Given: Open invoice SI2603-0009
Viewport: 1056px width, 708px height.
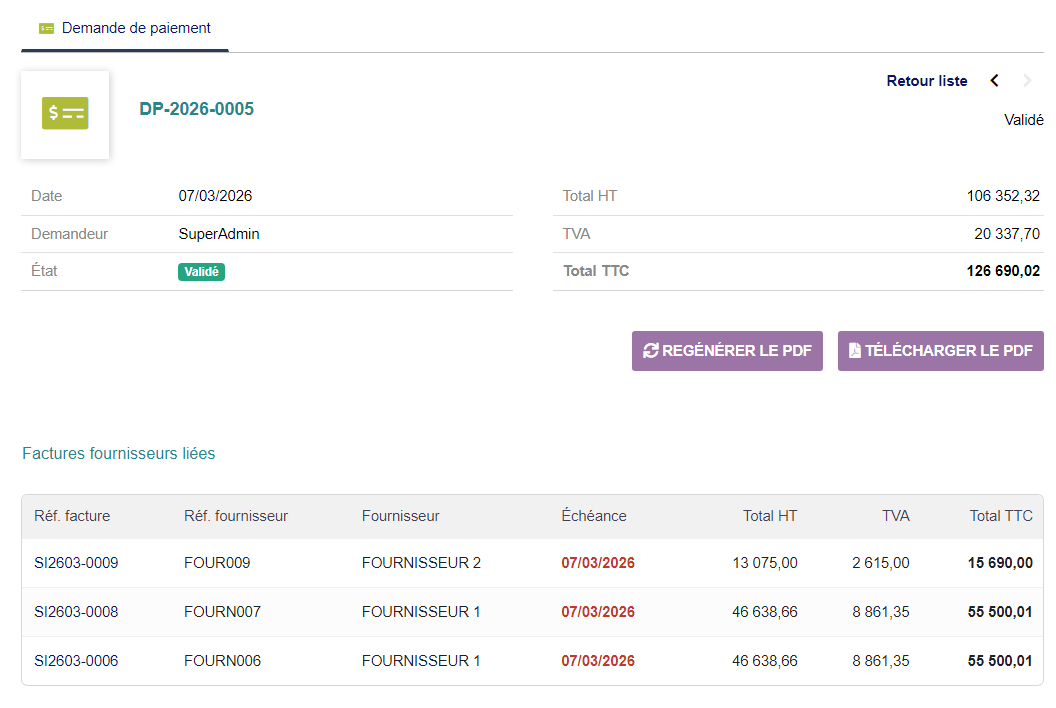Looking at the screenshot, I should click(x=76, y=563).
